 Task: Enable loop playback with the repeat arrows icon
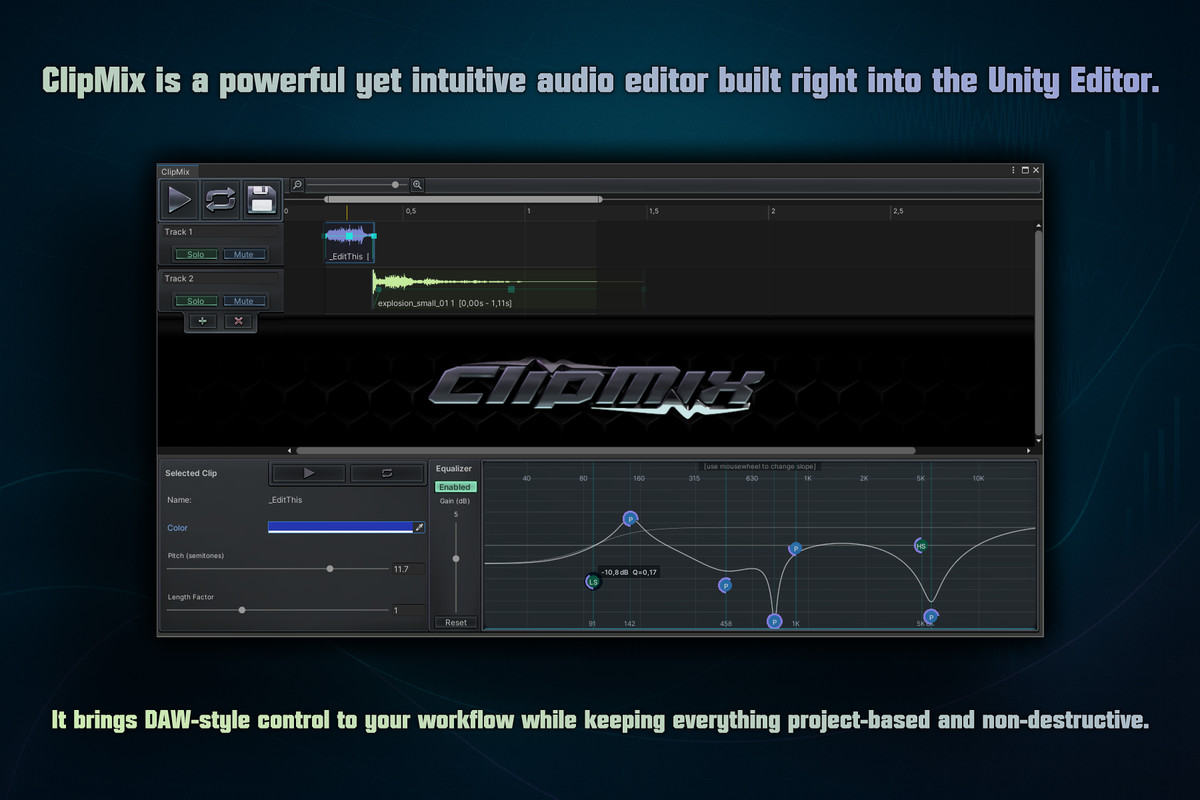220,200
